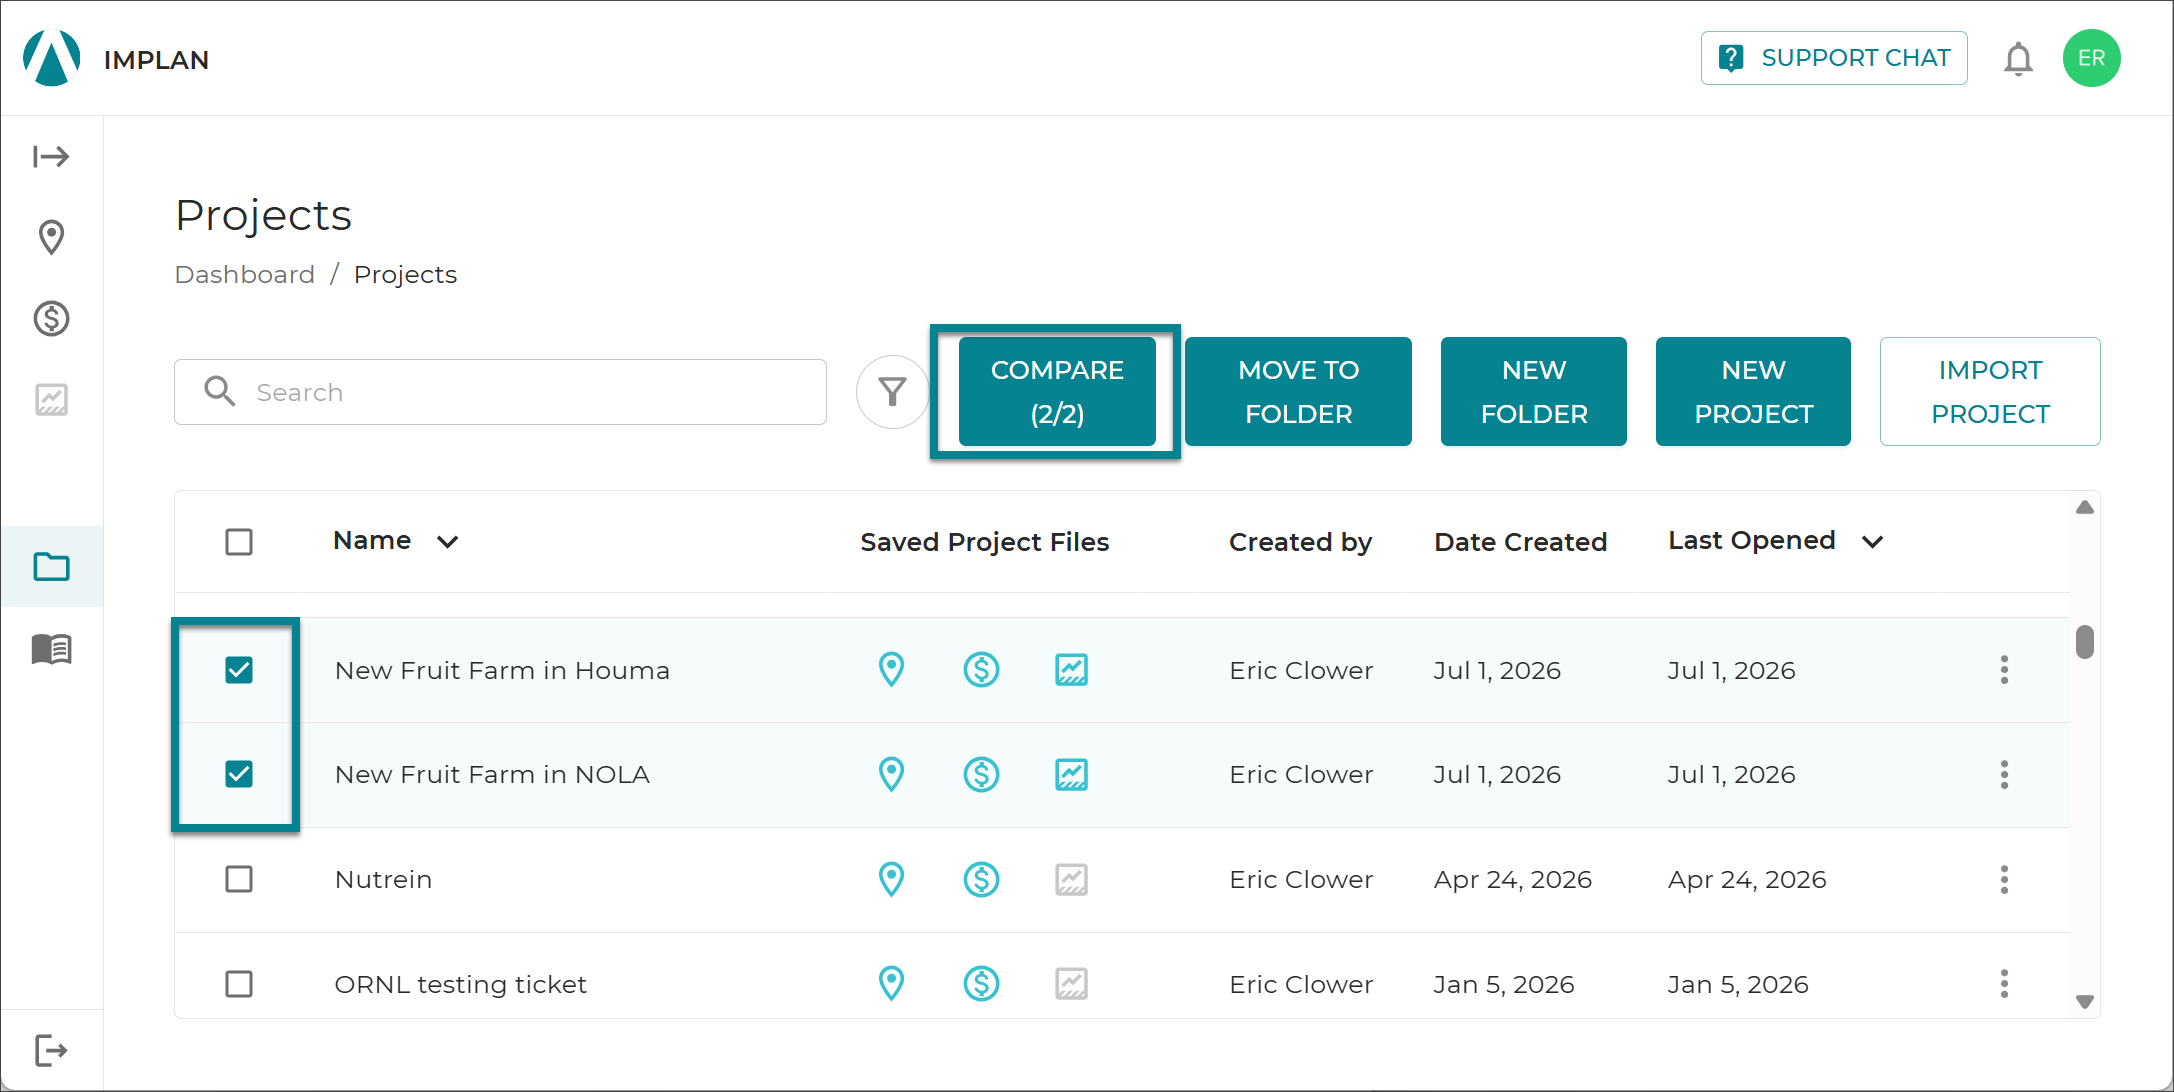
Task: Open Regions file for ORNL testing ticket
Action: tap(891, 984)
